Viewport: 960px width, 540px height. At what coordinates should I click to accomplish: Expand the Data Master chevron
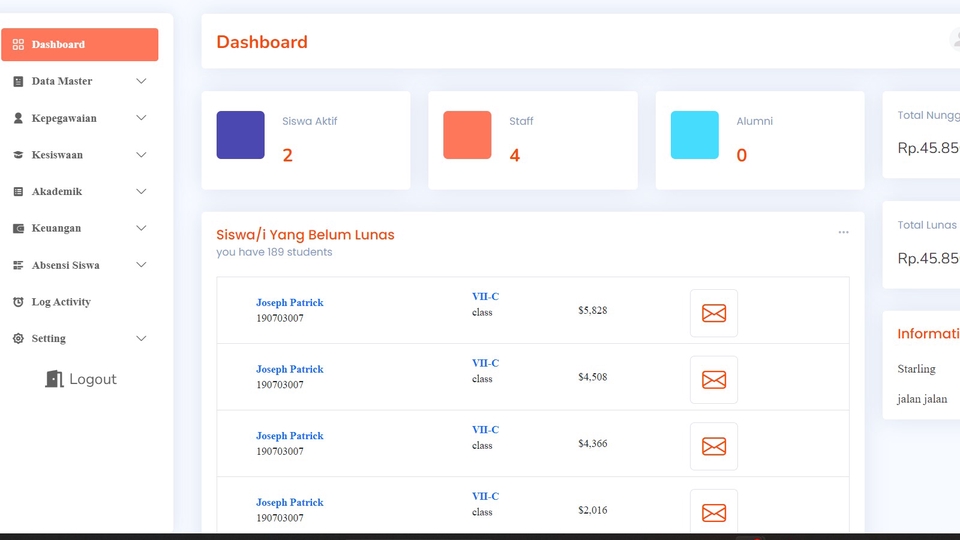[x=141, y=81]
